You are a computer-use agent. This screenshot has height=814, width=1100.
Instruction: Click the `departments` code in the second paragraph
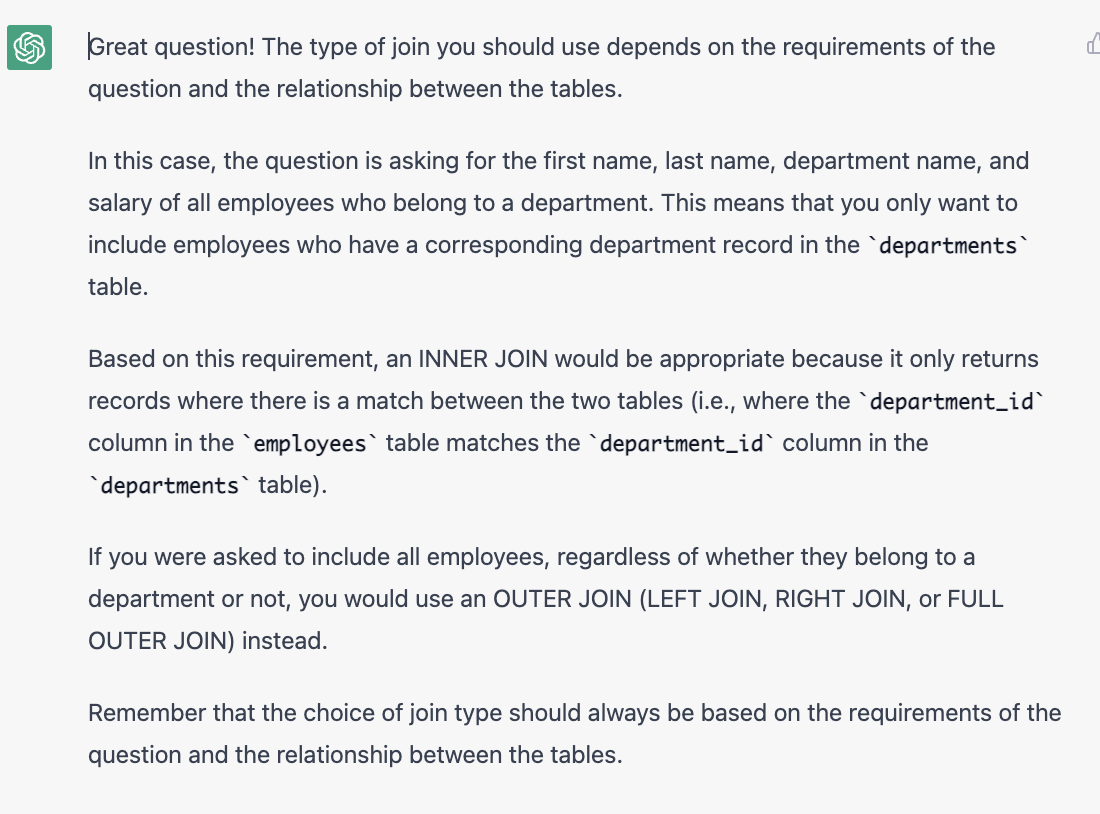click(945, 246)
